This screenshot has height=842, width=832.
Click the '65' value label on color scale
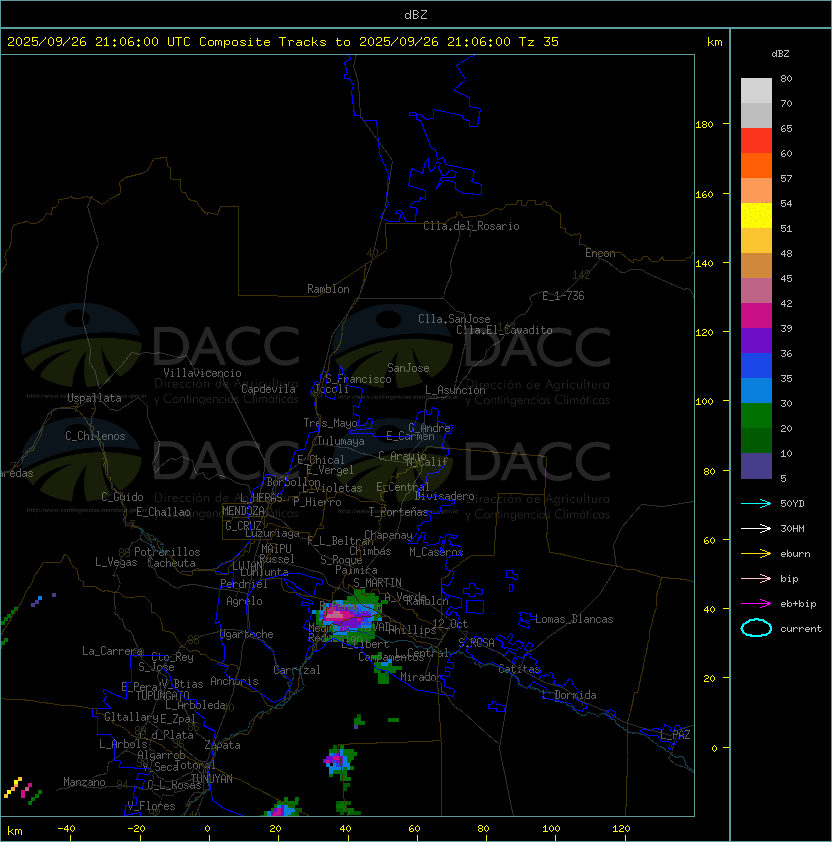(x=786, y=128)
